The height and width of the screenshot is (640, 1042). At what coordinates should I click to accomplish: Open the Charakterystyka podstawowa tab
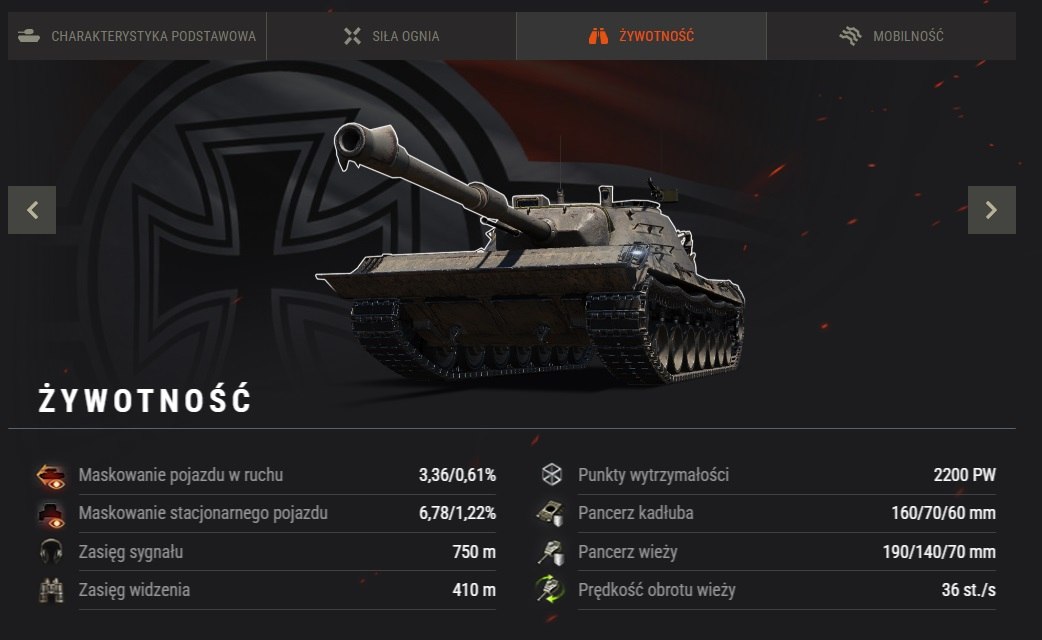(137, 36)
